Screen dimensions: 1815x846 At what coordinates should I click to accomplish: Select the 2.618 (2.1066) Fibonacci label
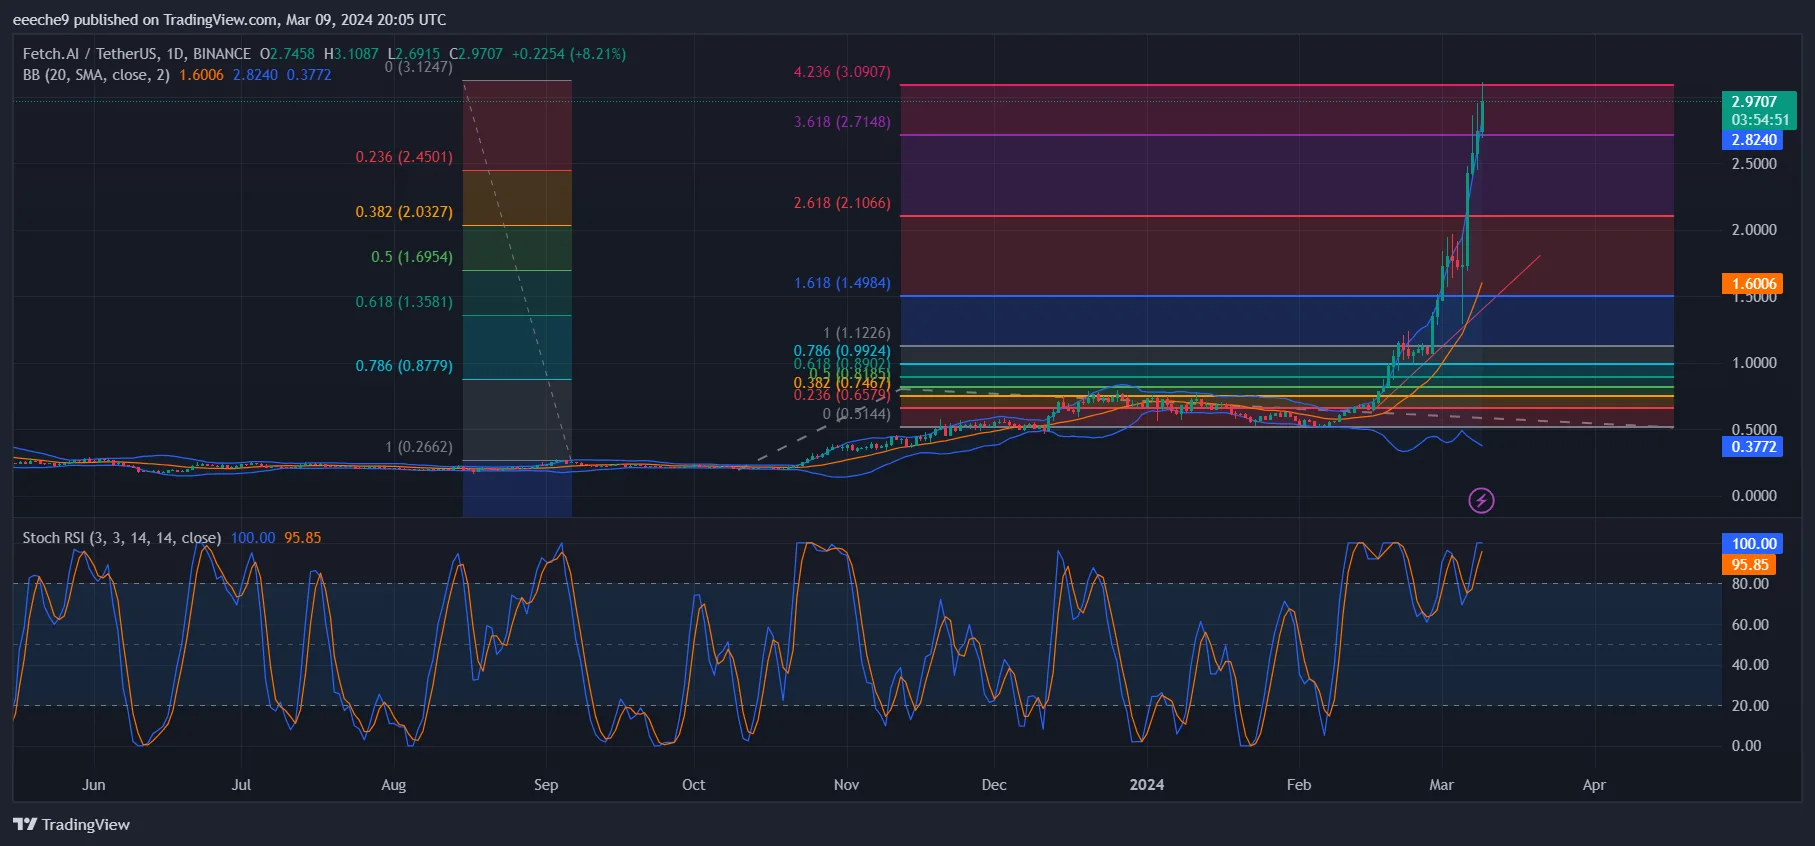(x=841, y=203)
